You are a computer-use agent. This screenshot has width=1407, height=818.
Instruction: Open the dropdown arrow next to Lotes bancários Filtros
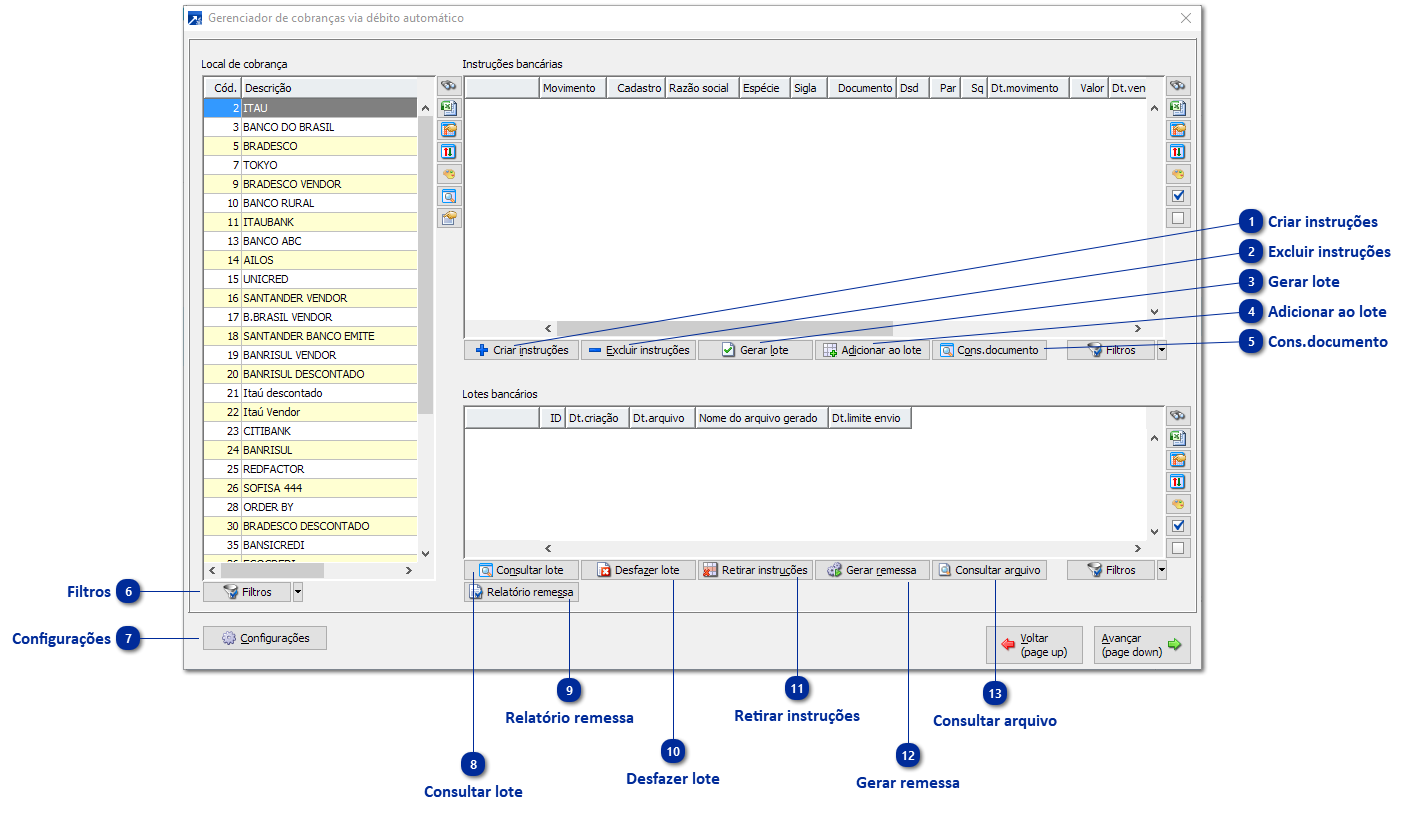[x=1161, y=570]
